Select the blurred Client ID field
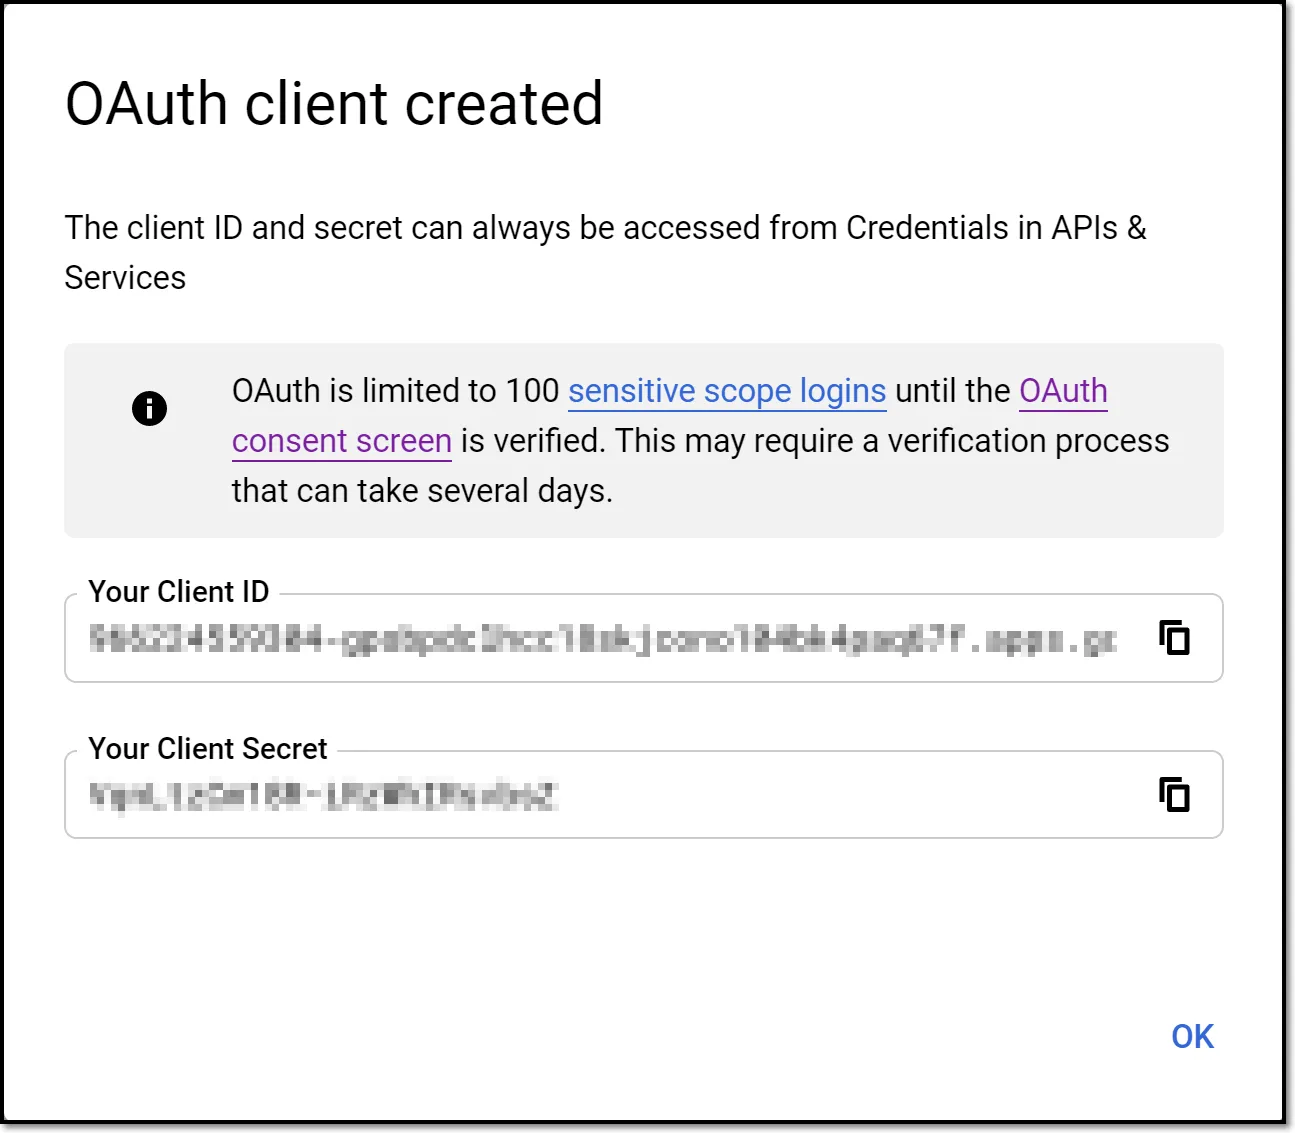Screen dimensions: 1295x1133 click(644, 638)
